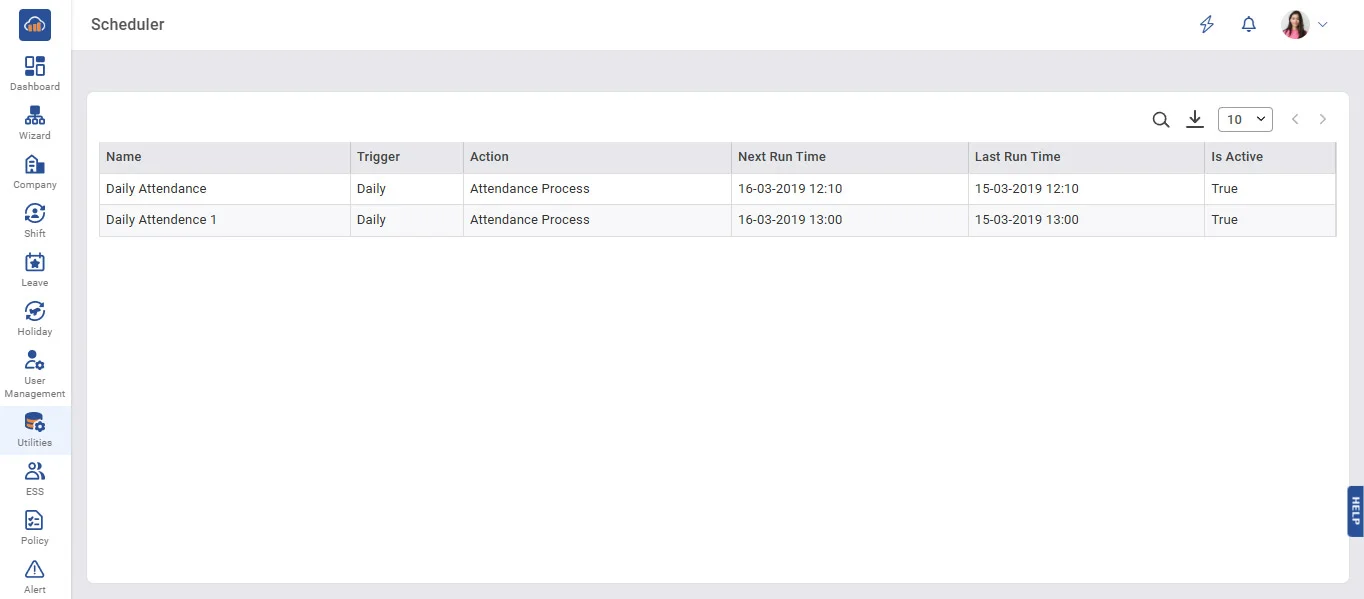The image size is (1364, 599).
Task: Go to the Company section
Action: [x=35, y=166]
